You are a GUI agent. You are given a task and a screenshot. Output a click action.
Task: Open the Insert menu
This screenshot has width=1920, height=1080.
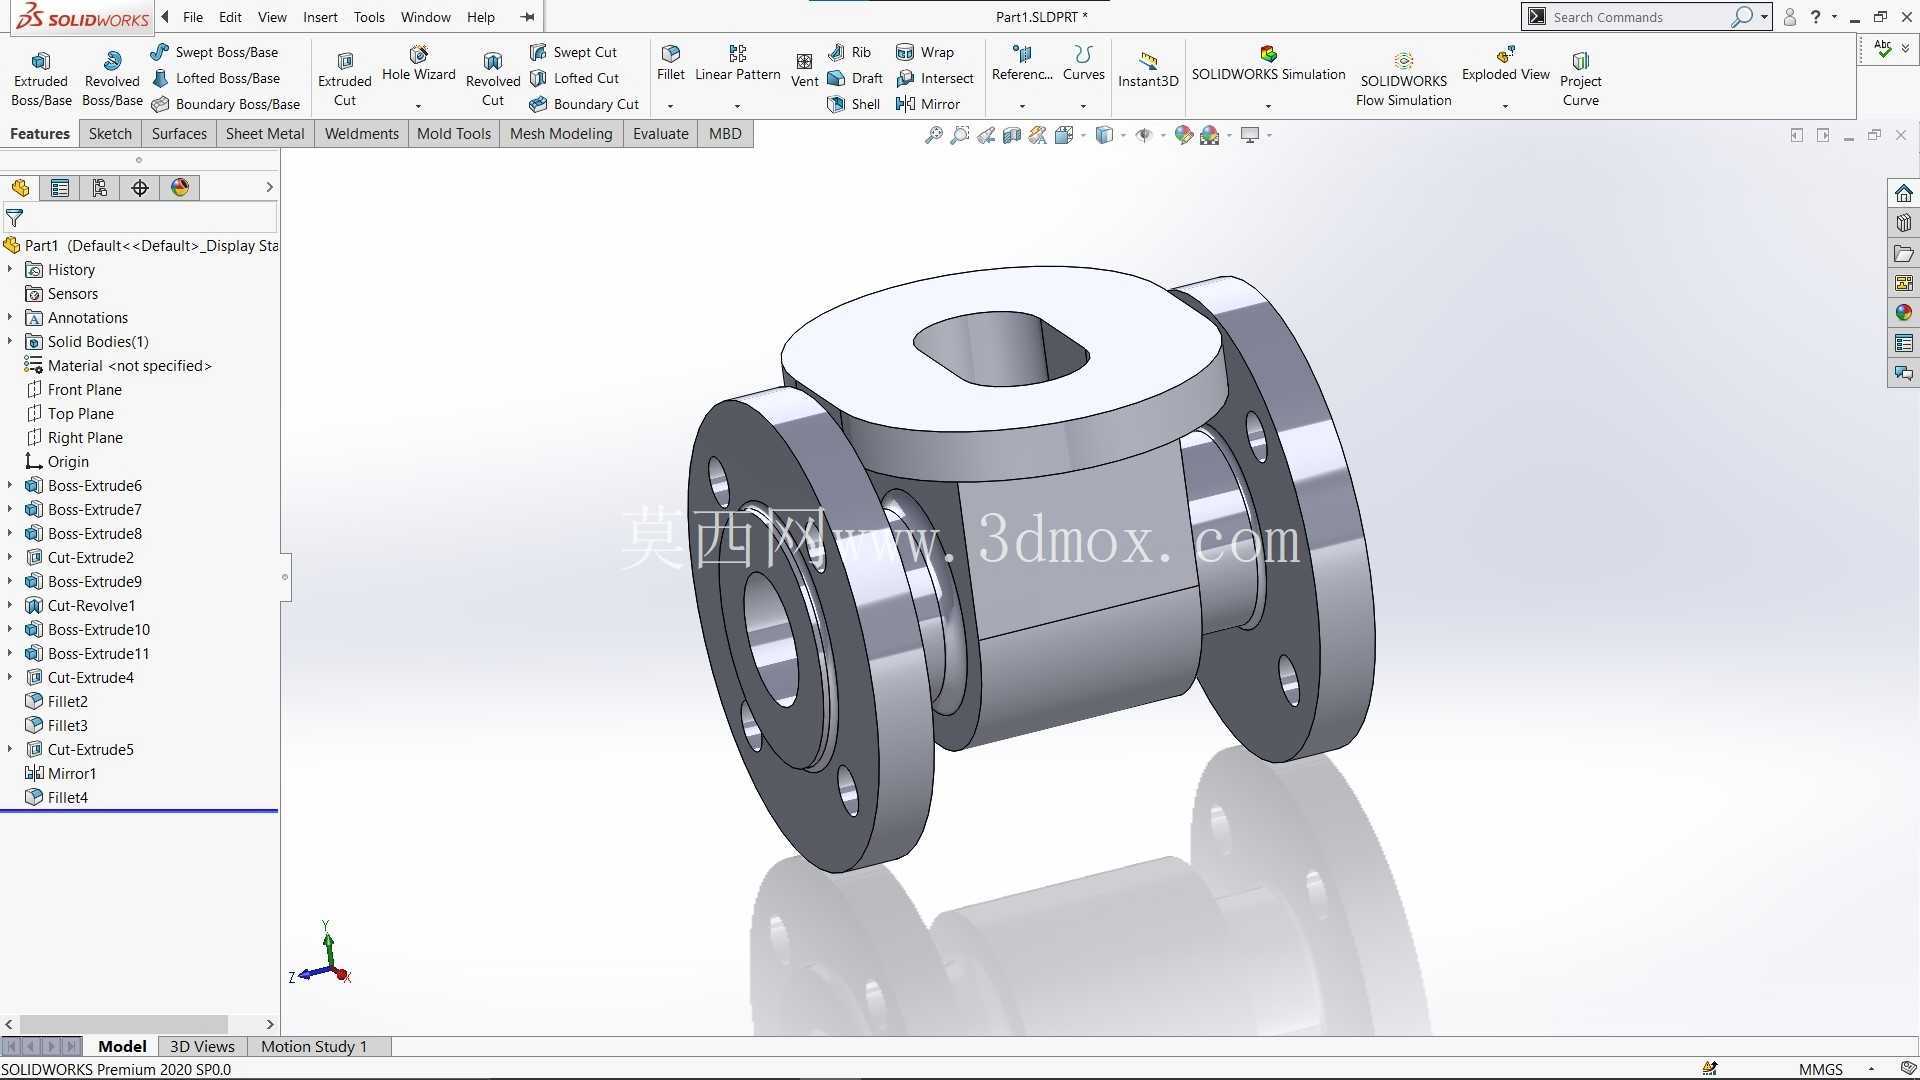[320, 17]
